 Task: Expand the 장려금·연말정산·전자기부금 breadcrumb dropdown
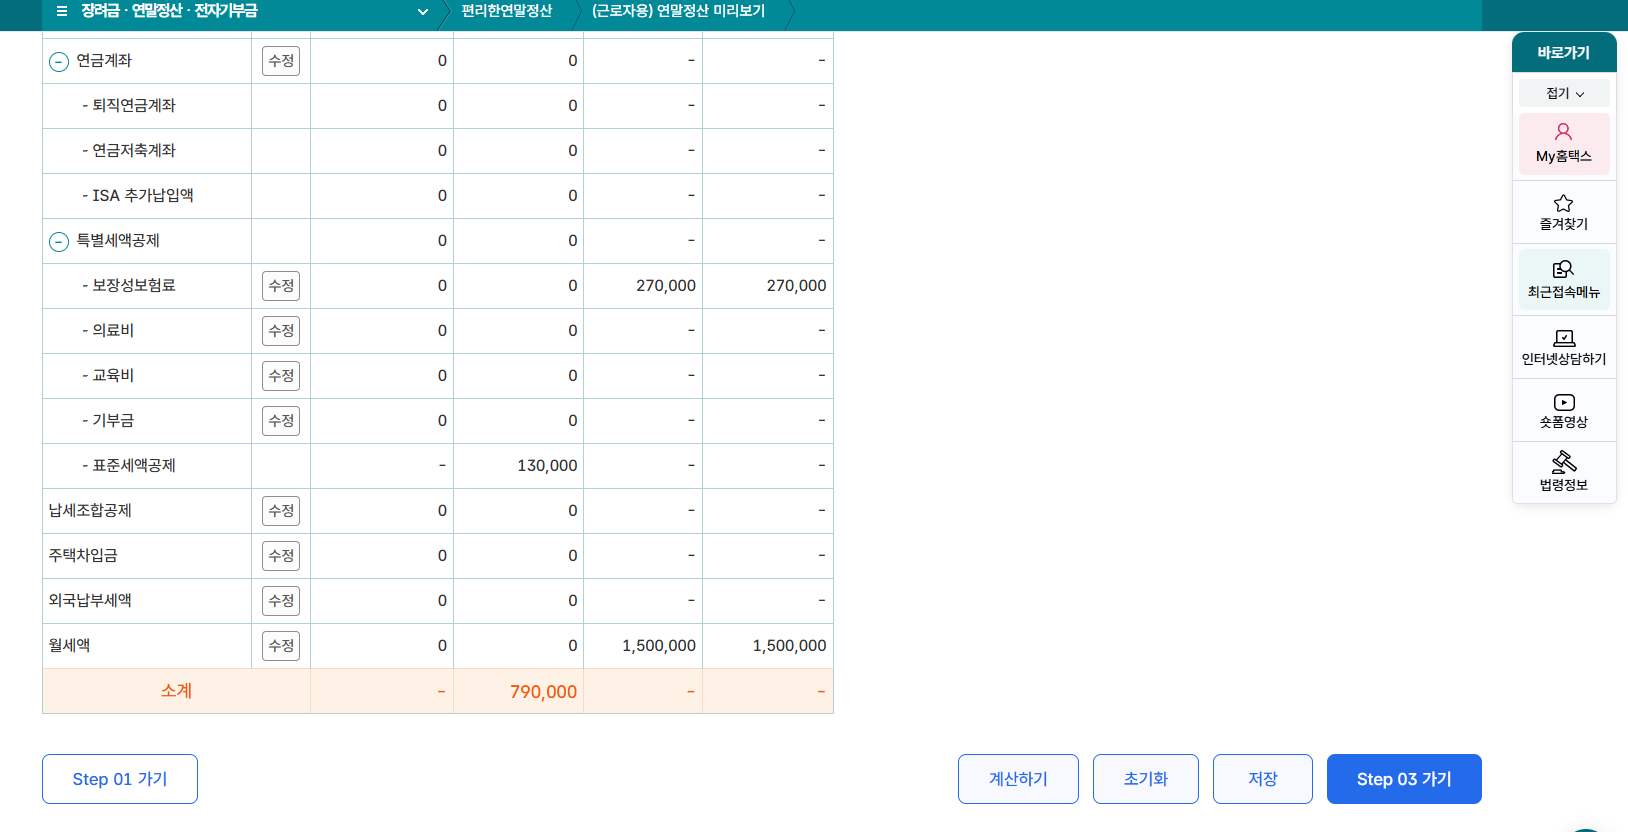(x=423, y=12)
